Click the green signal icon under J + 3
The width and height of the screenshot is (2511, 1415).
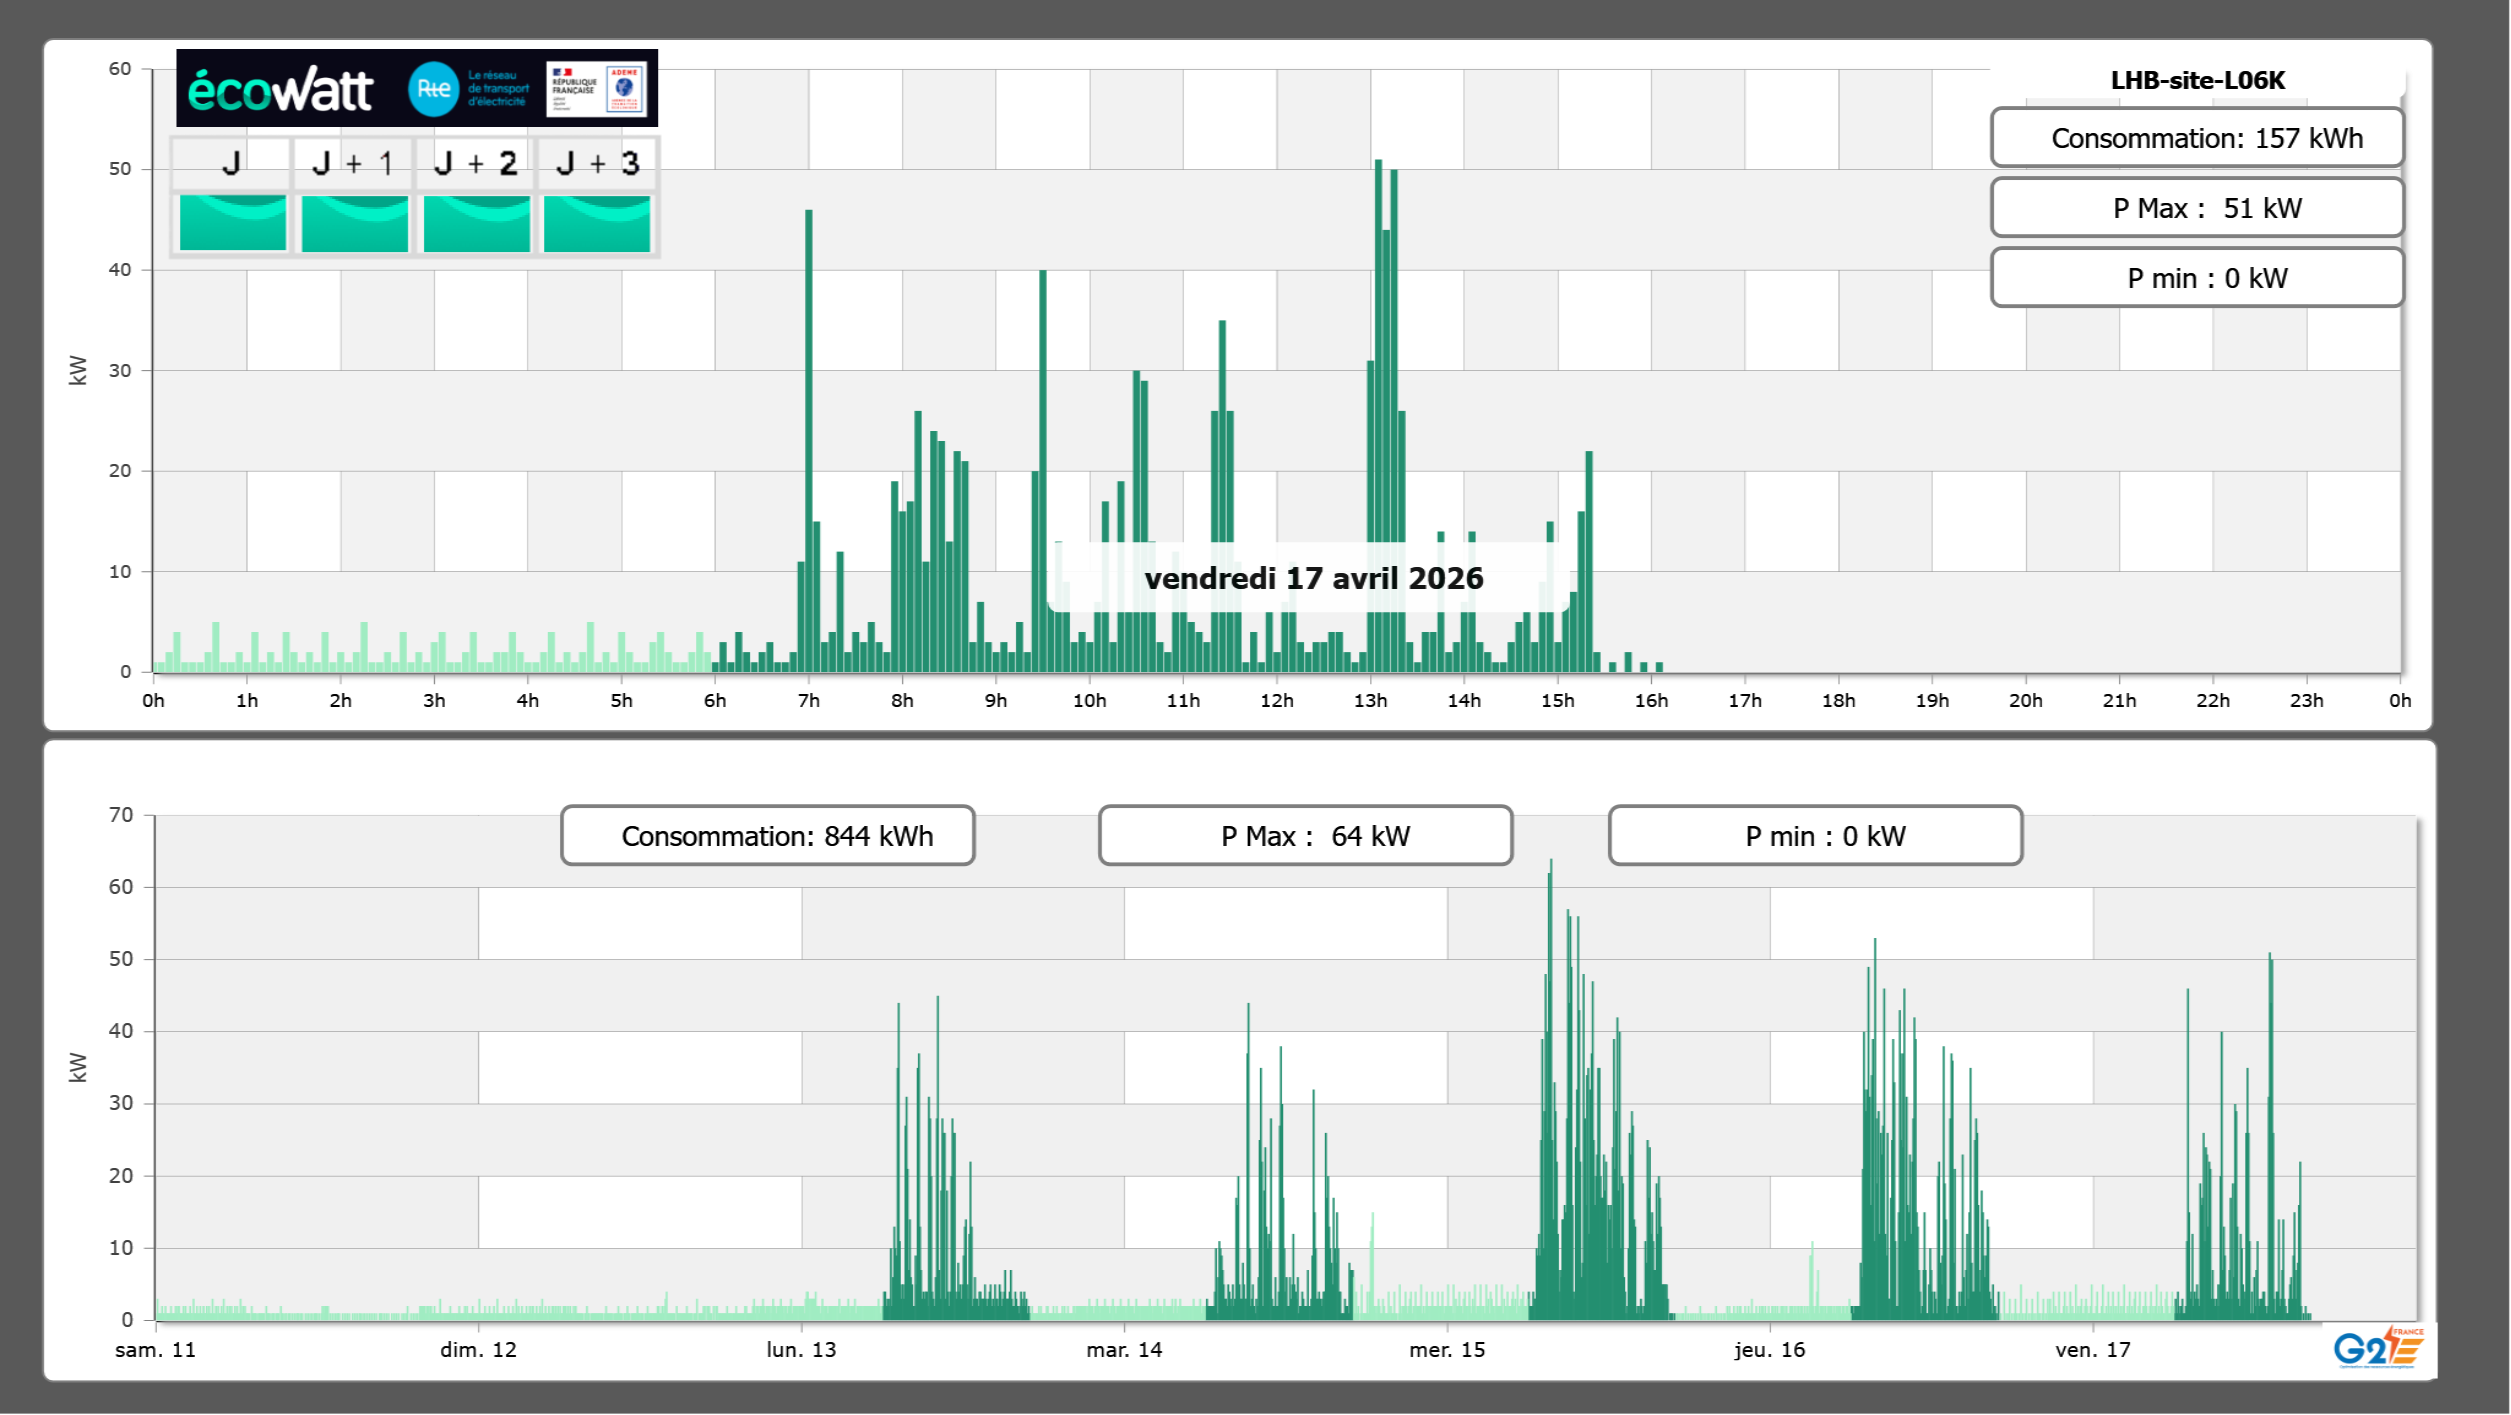597,223
